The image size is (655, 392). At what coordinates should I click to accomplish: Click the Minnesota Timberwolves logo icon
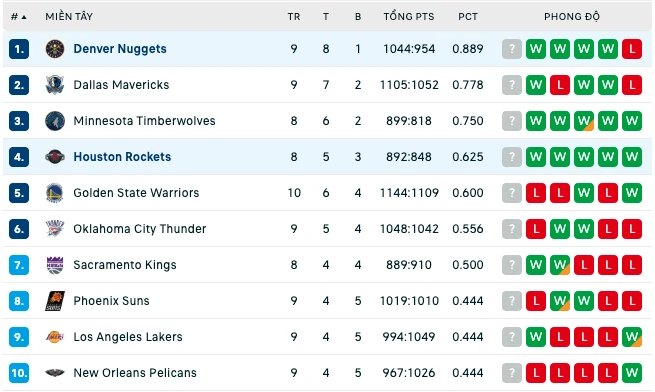tap(55, 121)
